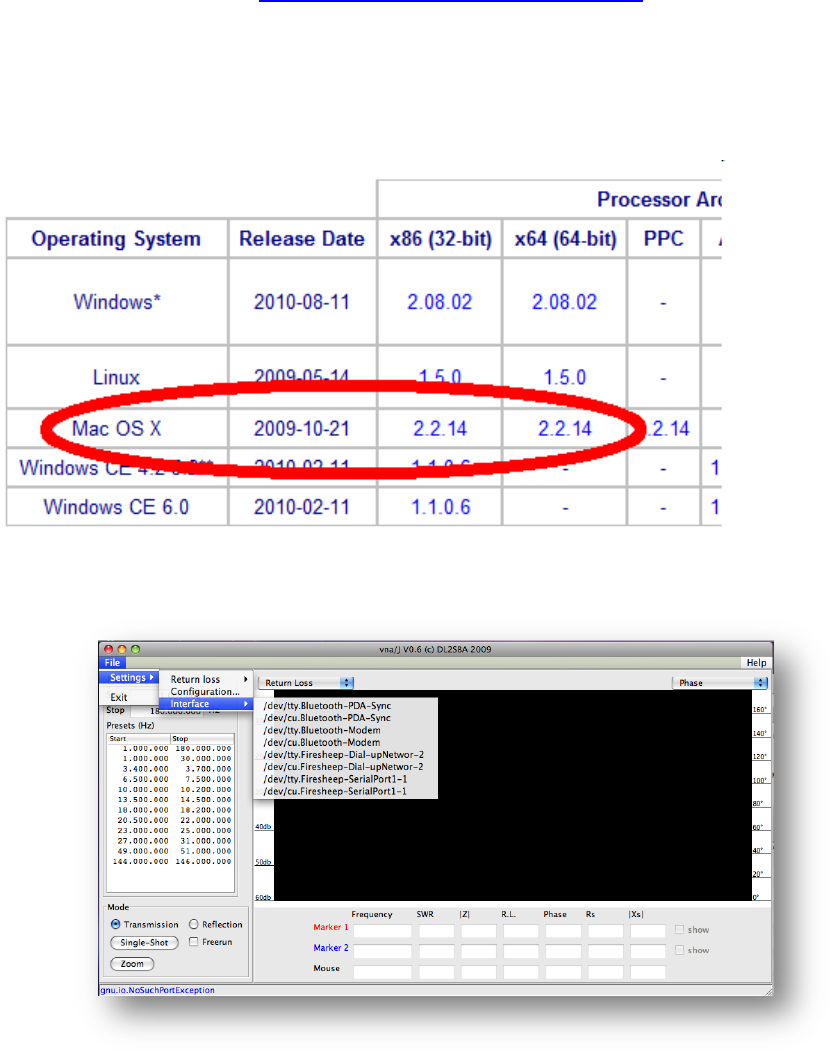Viewport: 836px width, 1058px height.
Task: Select preset 49.000.000 to 51.000.000
Action: 171,851
